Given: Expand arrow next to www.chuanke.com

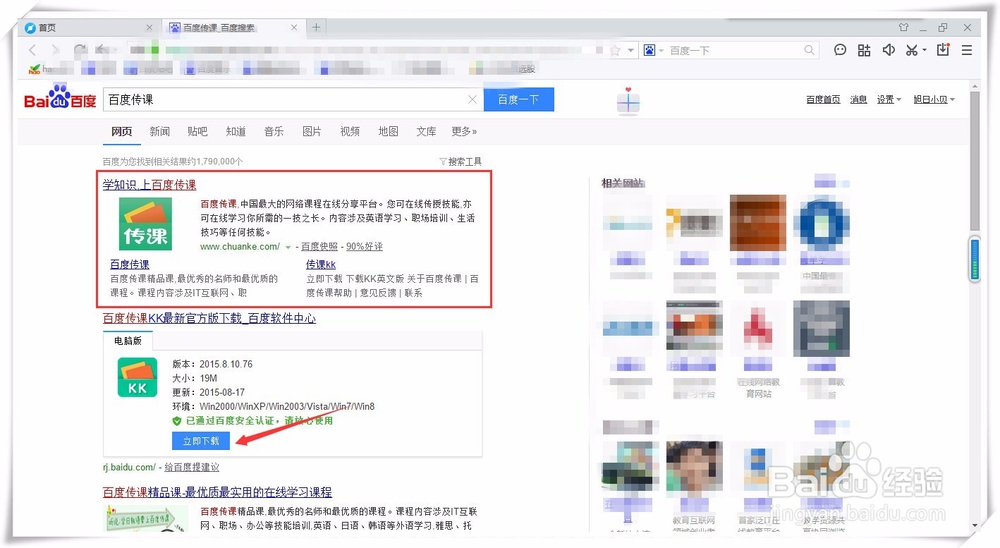Looking at the screenshot, I should pos(288,247).
